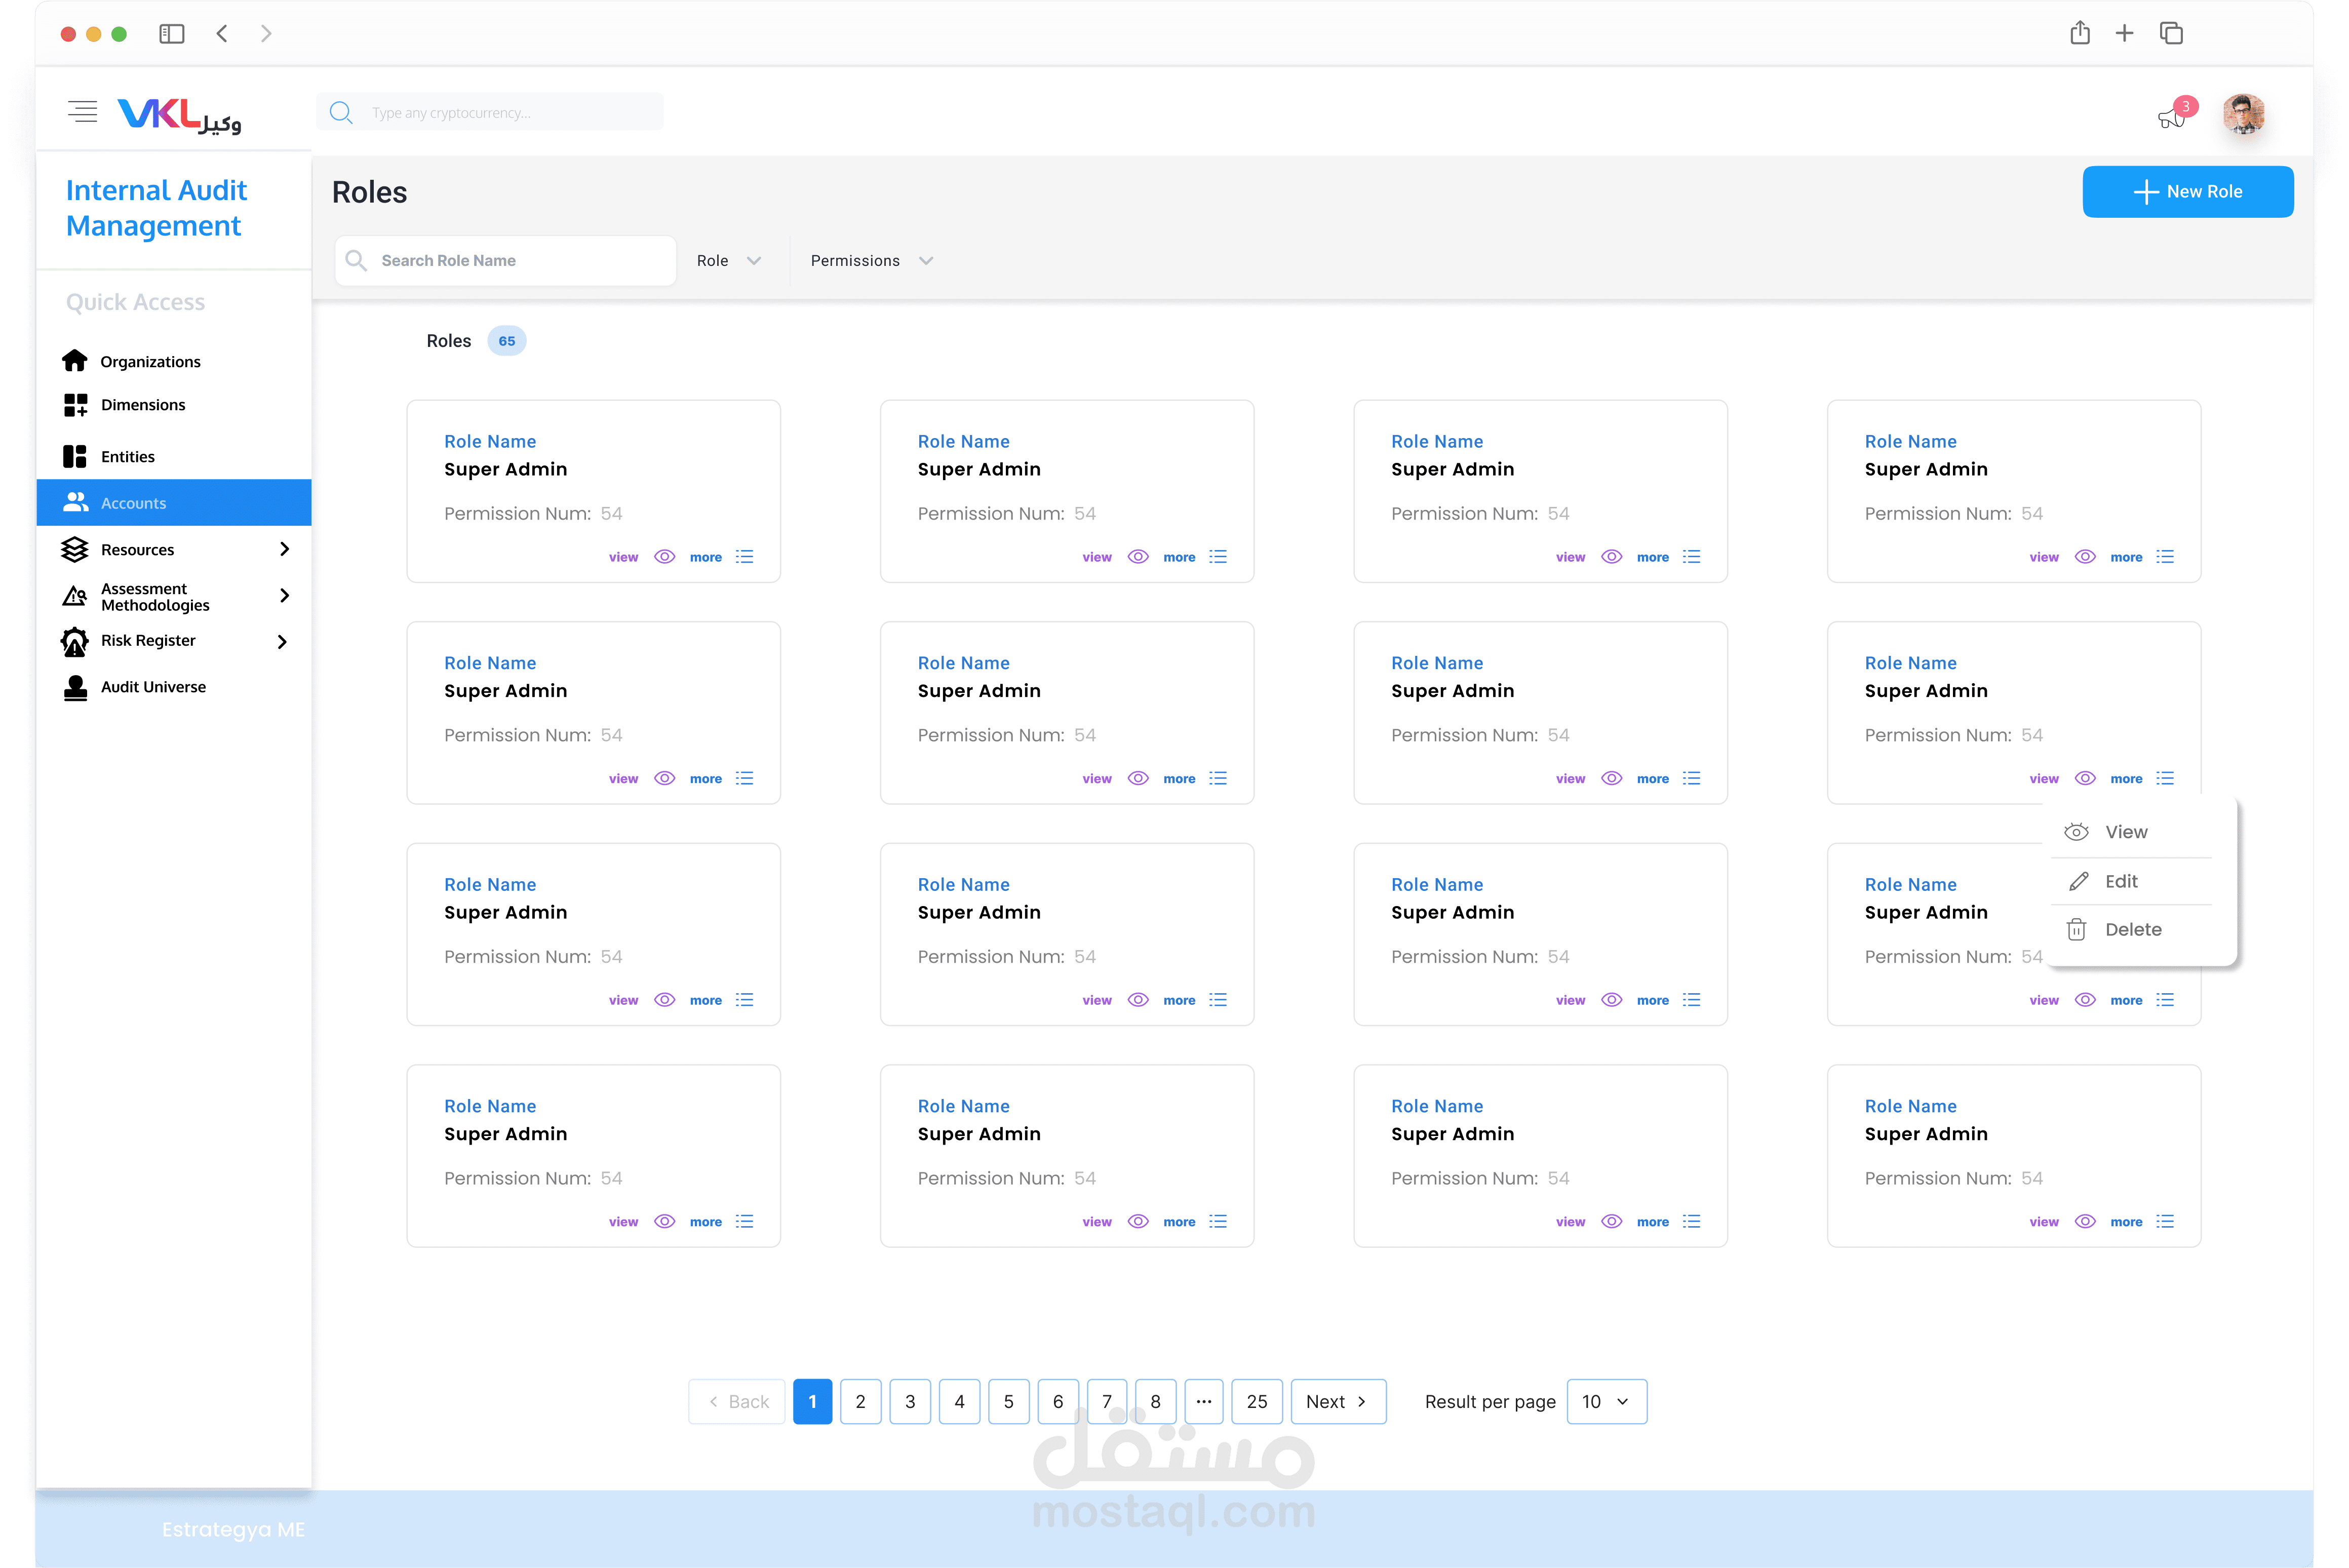Screen dimensions: 2349x1568
Task: Open the Role filter dropdown
Action: (729, 260)
